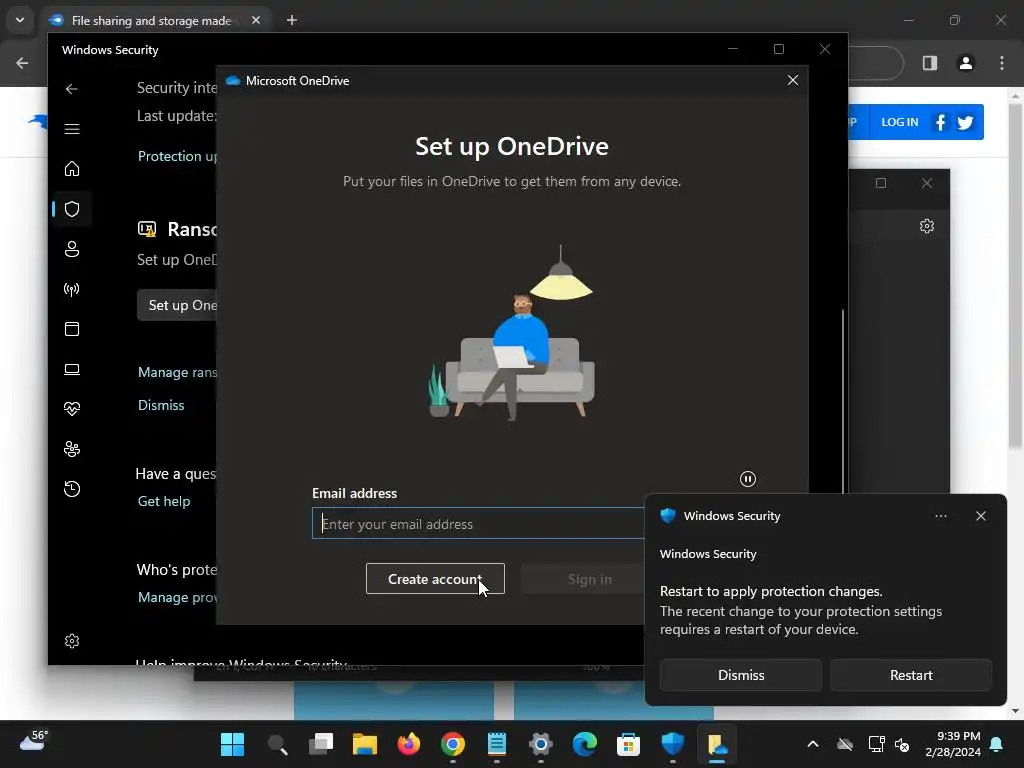The width and height of the screenshot is (1024, 768).
Task: Open the Chrome three-dot menu
Action: click(1002, 63)
